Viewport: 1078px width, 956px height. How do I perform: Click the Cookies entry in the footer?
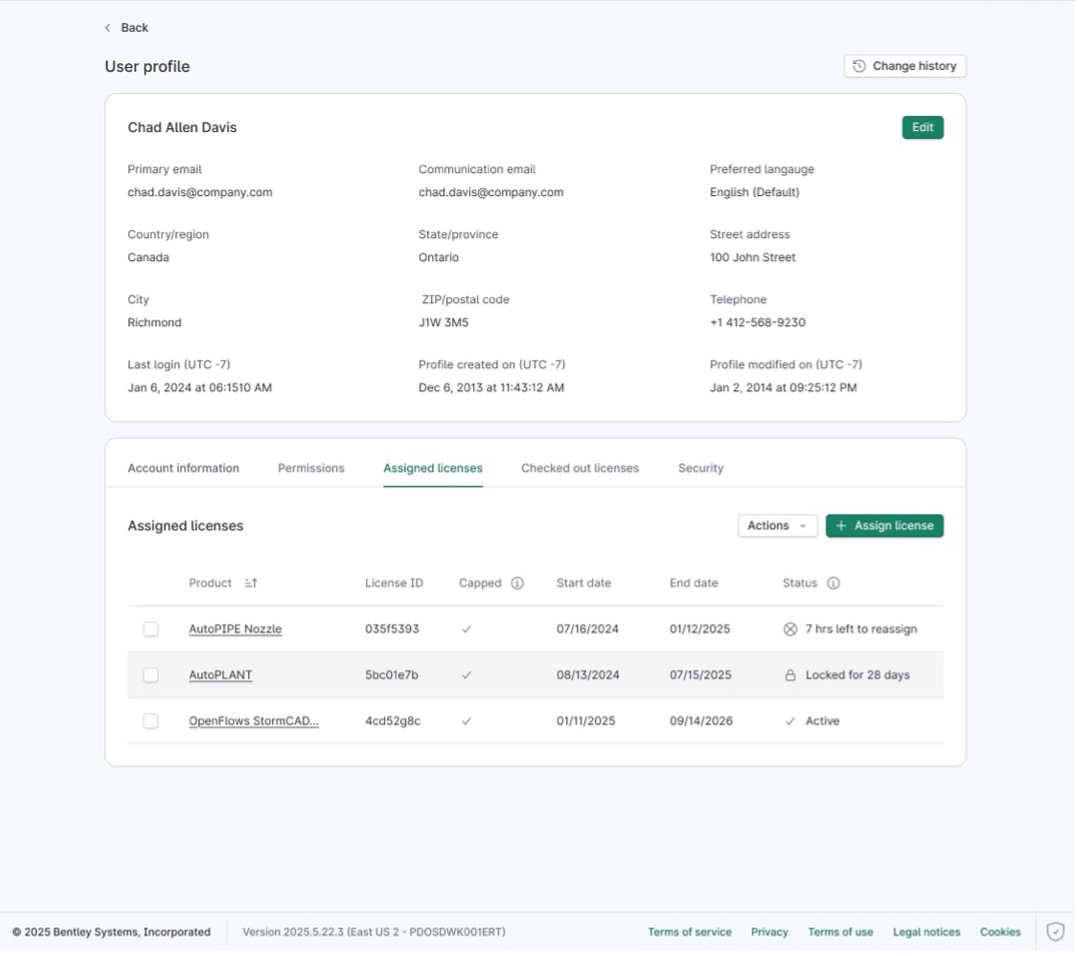pos(1000,931)
